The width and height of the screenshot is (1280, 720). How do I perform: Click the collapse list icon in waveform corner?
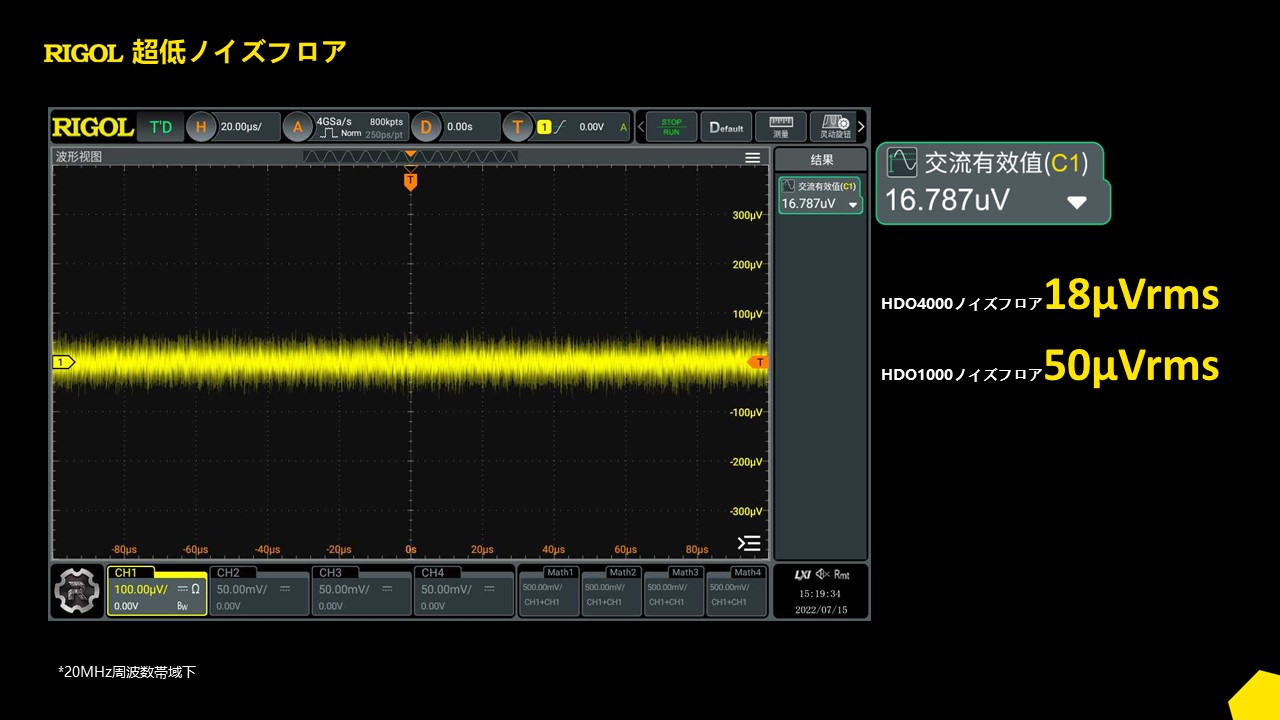click(749, 543)
